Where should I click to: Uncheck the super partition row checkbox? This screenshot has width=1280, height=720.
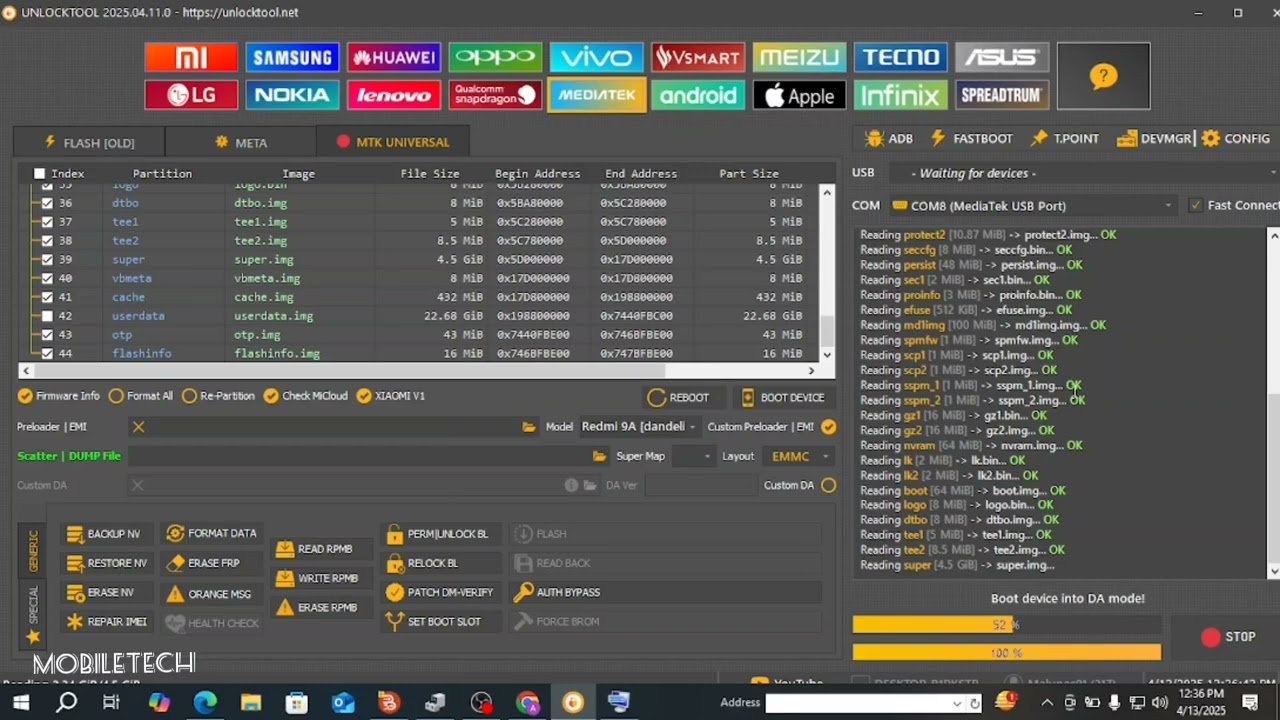[x=47, y=260]
